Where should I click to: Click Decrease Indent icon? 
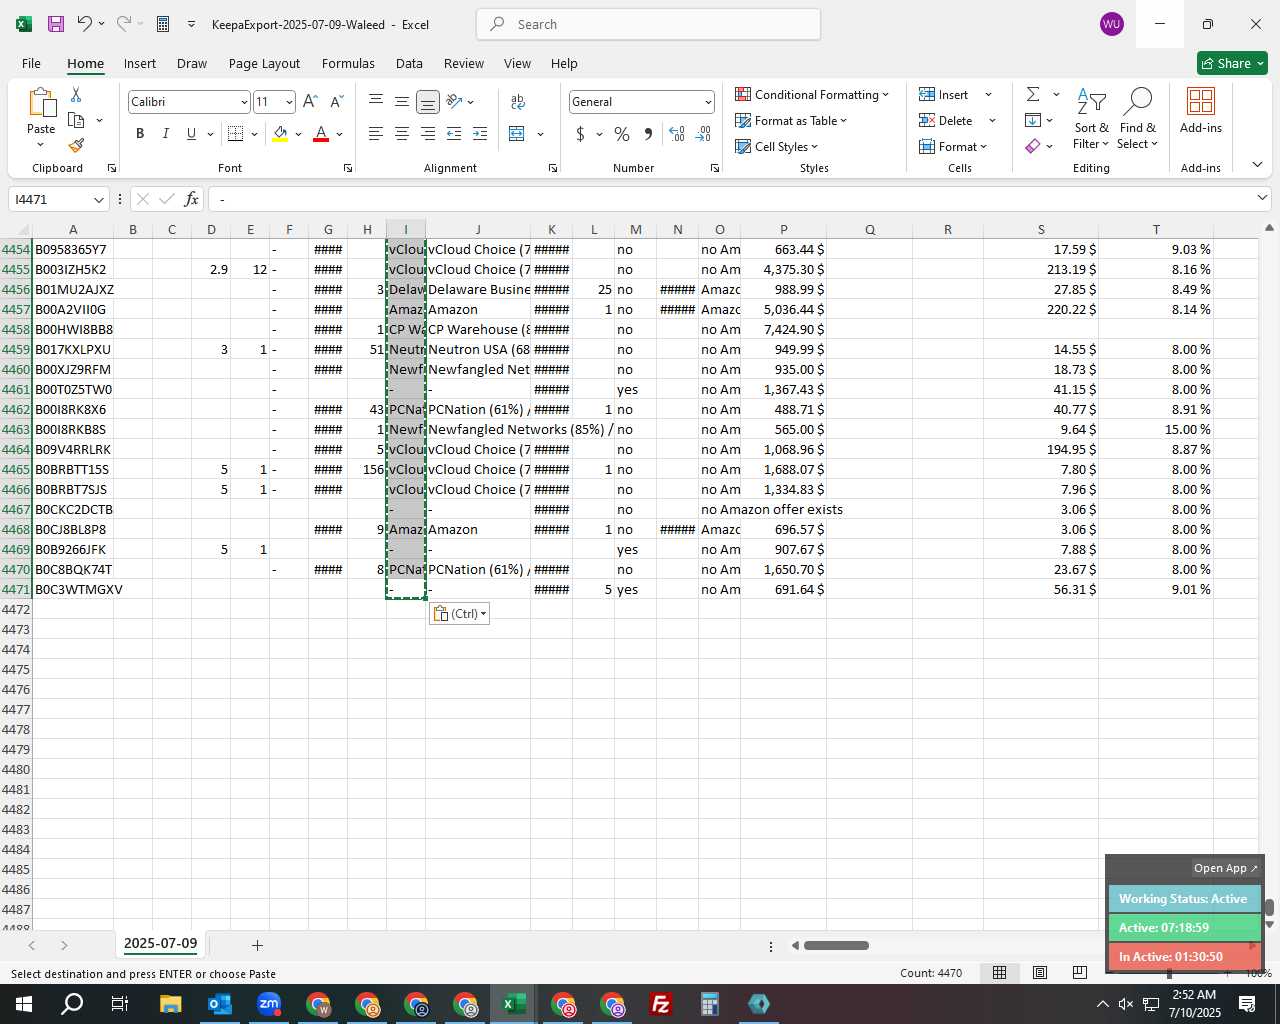coord(454,134)
